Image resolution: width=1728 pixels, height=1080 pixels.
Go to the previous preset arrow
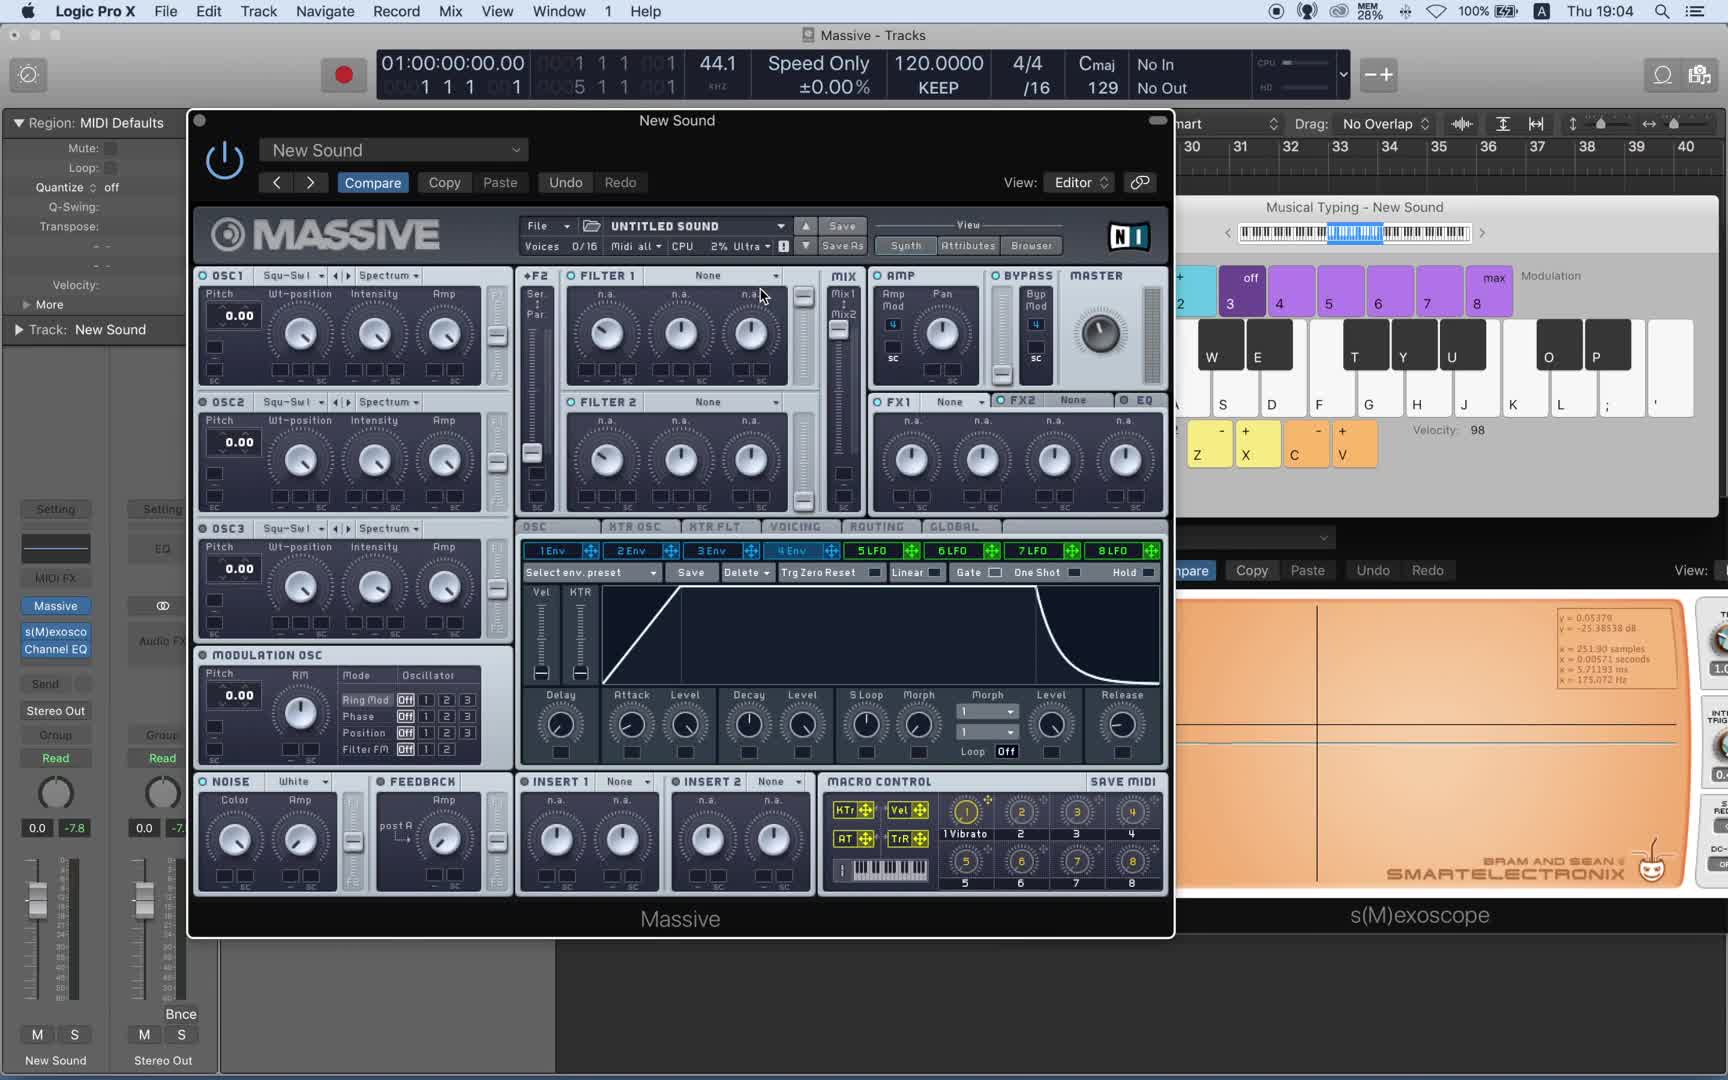pos(277,183)
